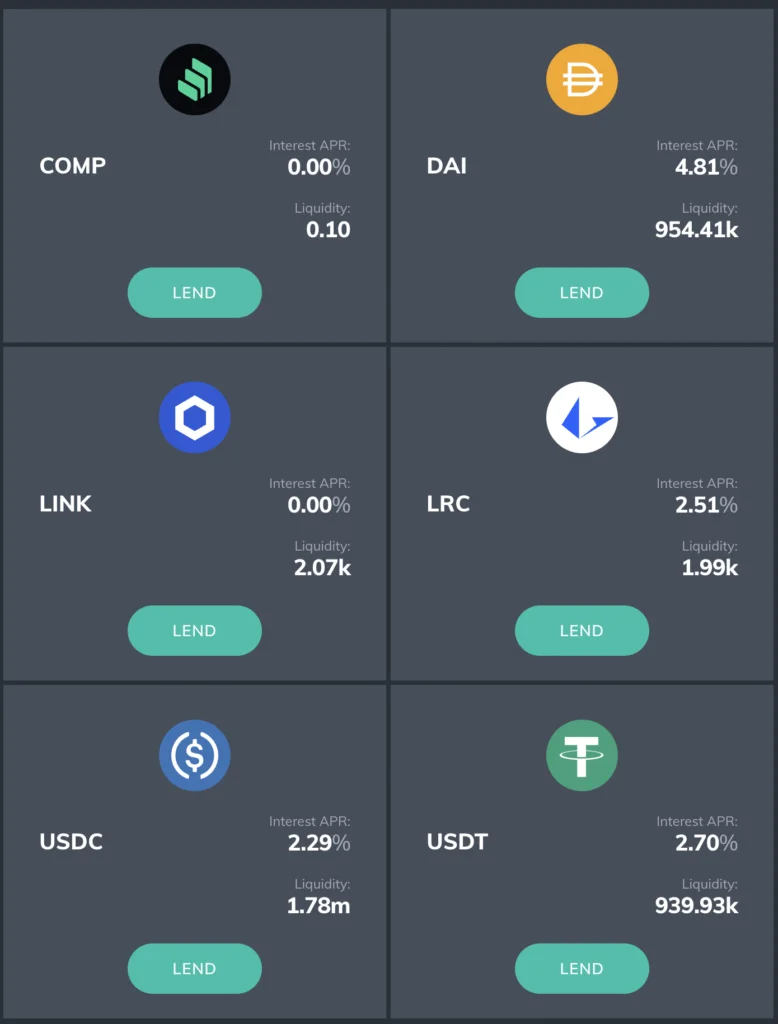This screenshot has width=778, height=1024.
Task: Click DAI liquidity 954.41k figure
Action: tap(697, 230)
